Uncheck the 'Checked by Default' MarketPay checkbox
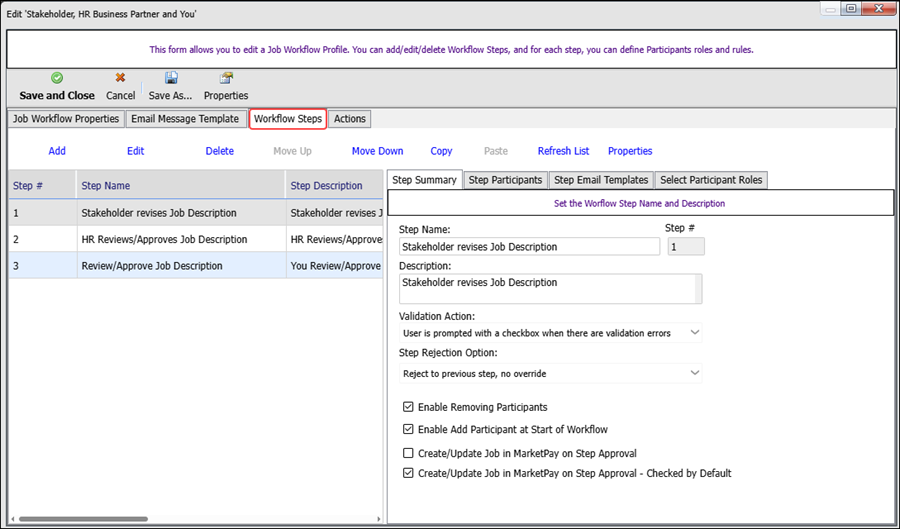This screenshot has width=900, height=529. pyautogui.click(x=408, y=473)
